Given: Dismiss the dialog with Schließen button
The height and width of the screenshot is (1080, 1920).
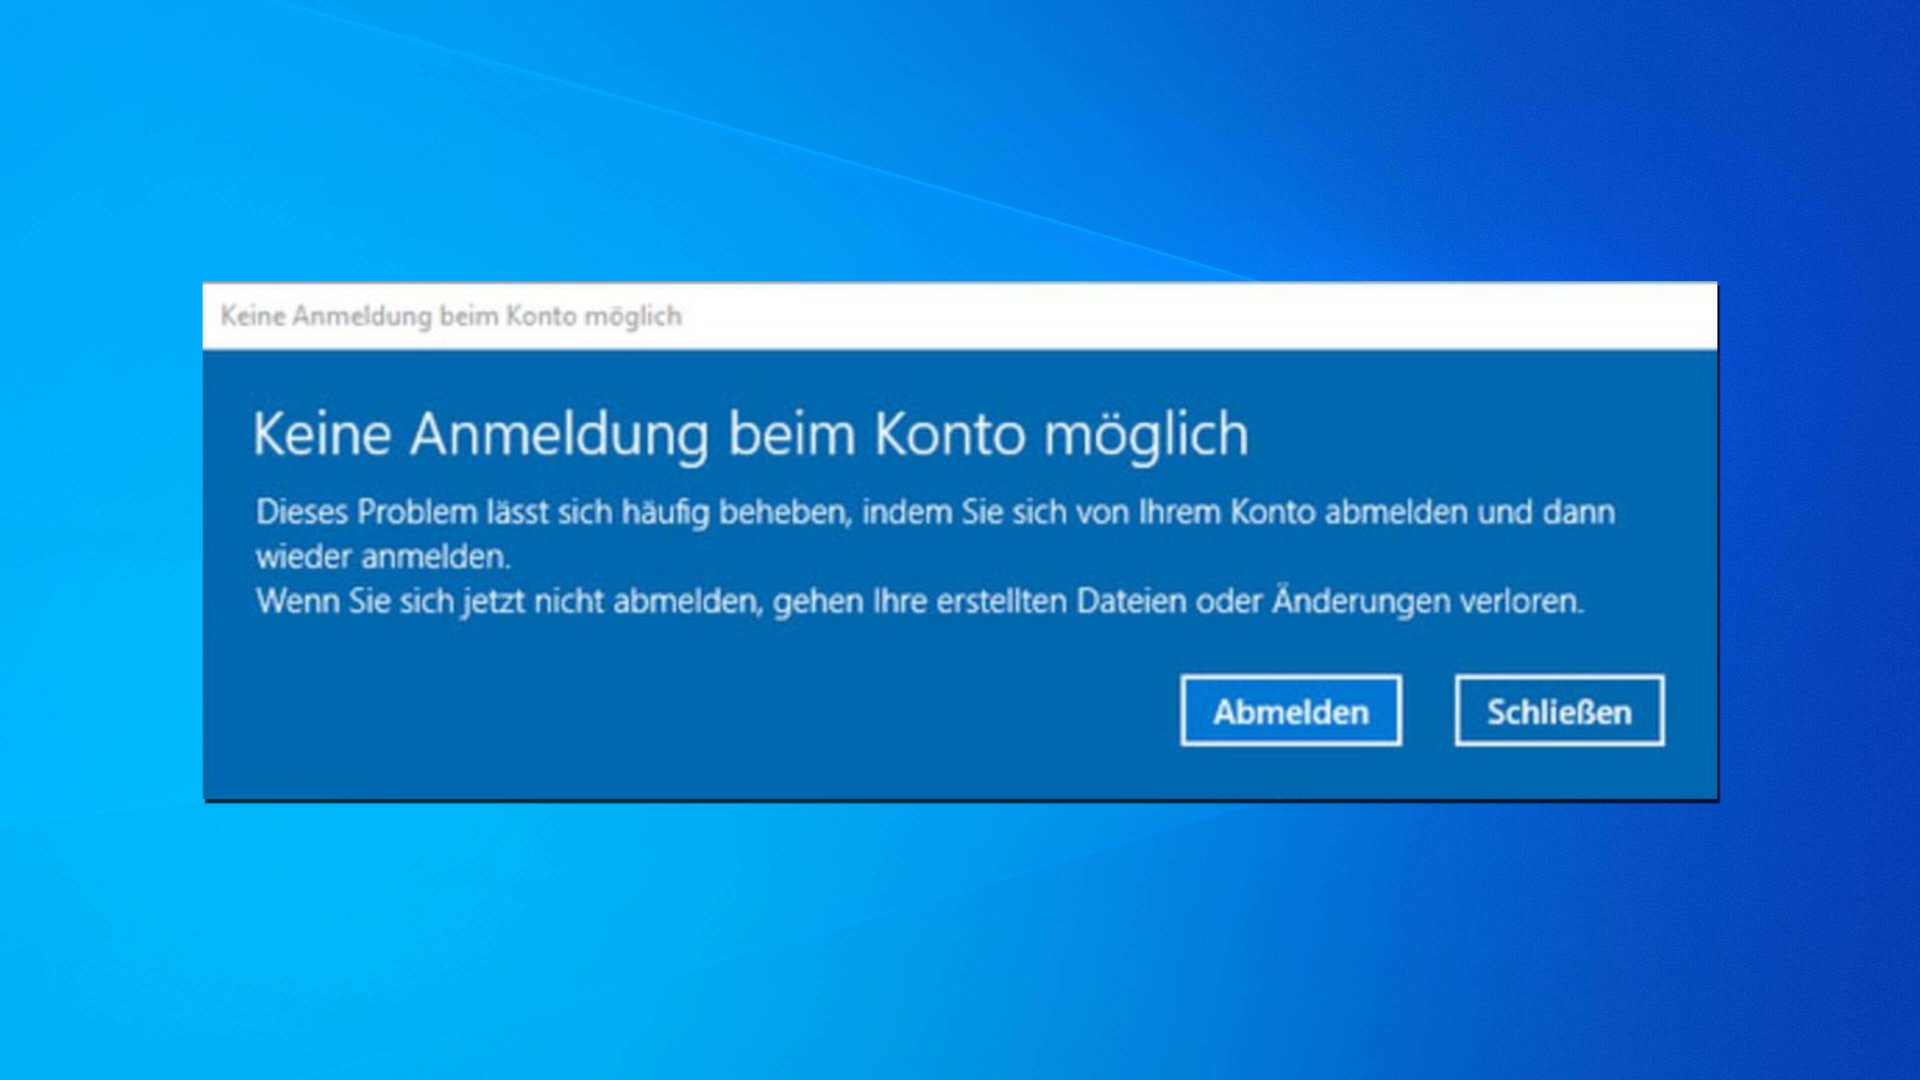Looking at the screenshot, I should pyautogui.click(x=1559, y=711).
